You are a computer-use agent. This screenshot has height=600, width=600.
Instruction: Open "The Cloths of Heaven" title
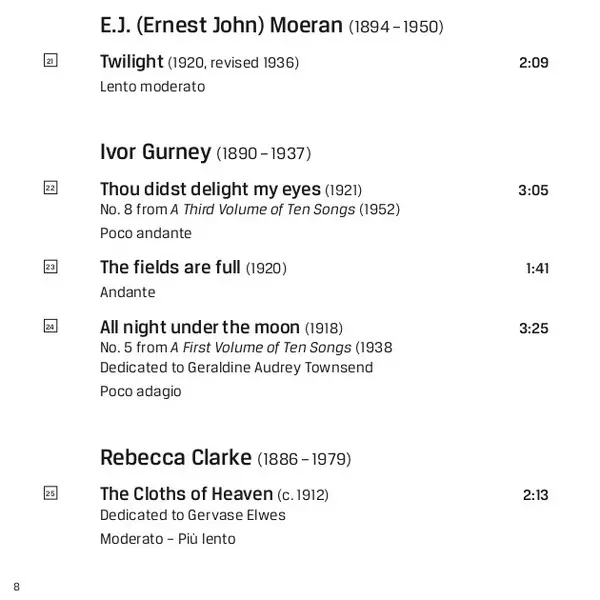tap(186, 494)
